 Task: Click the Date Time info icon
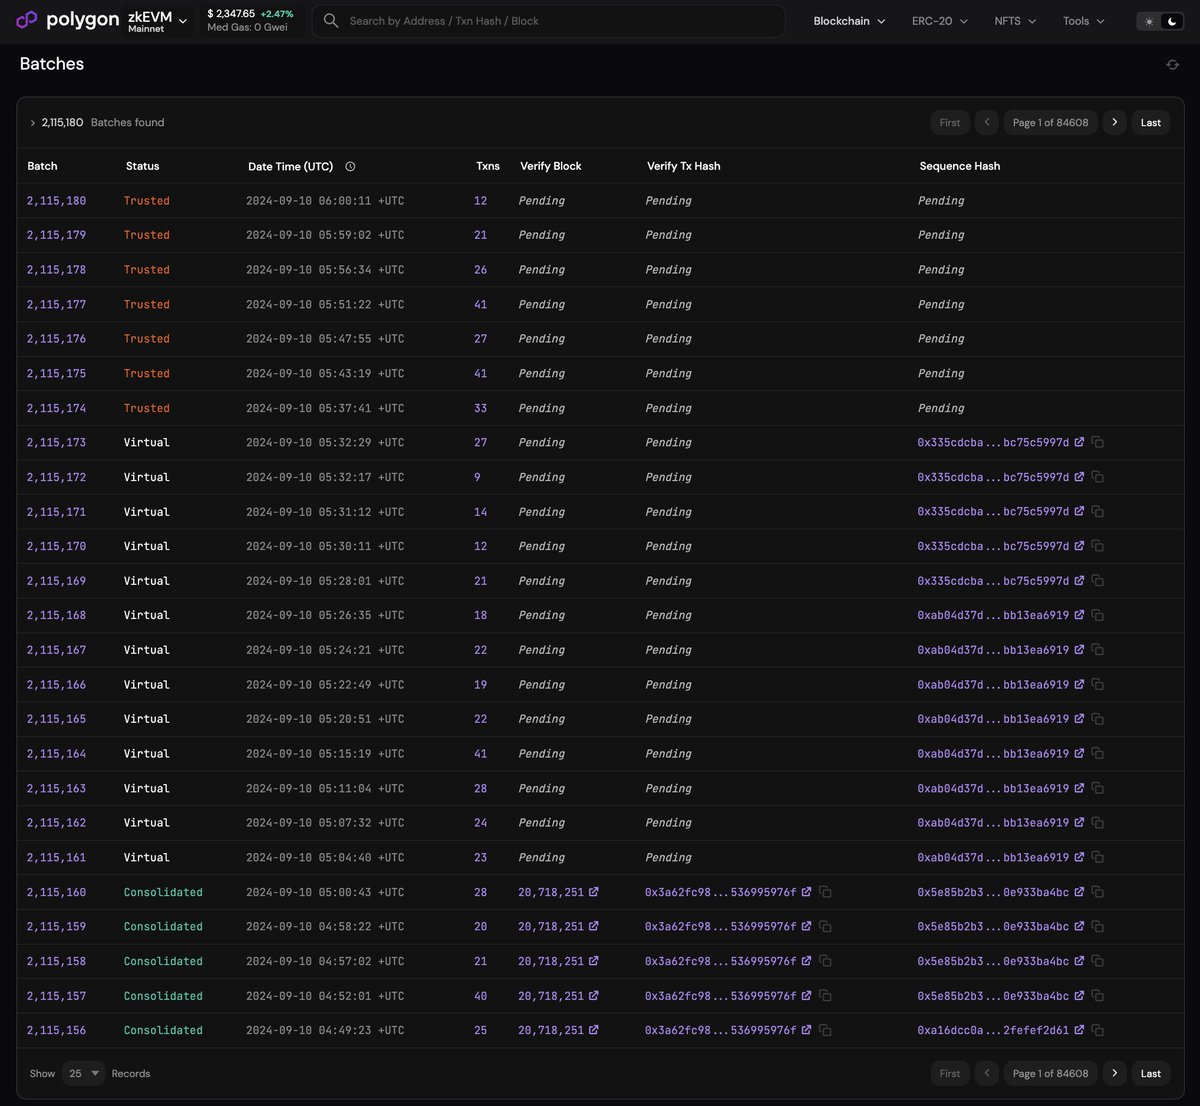click(x=350, y=166)
